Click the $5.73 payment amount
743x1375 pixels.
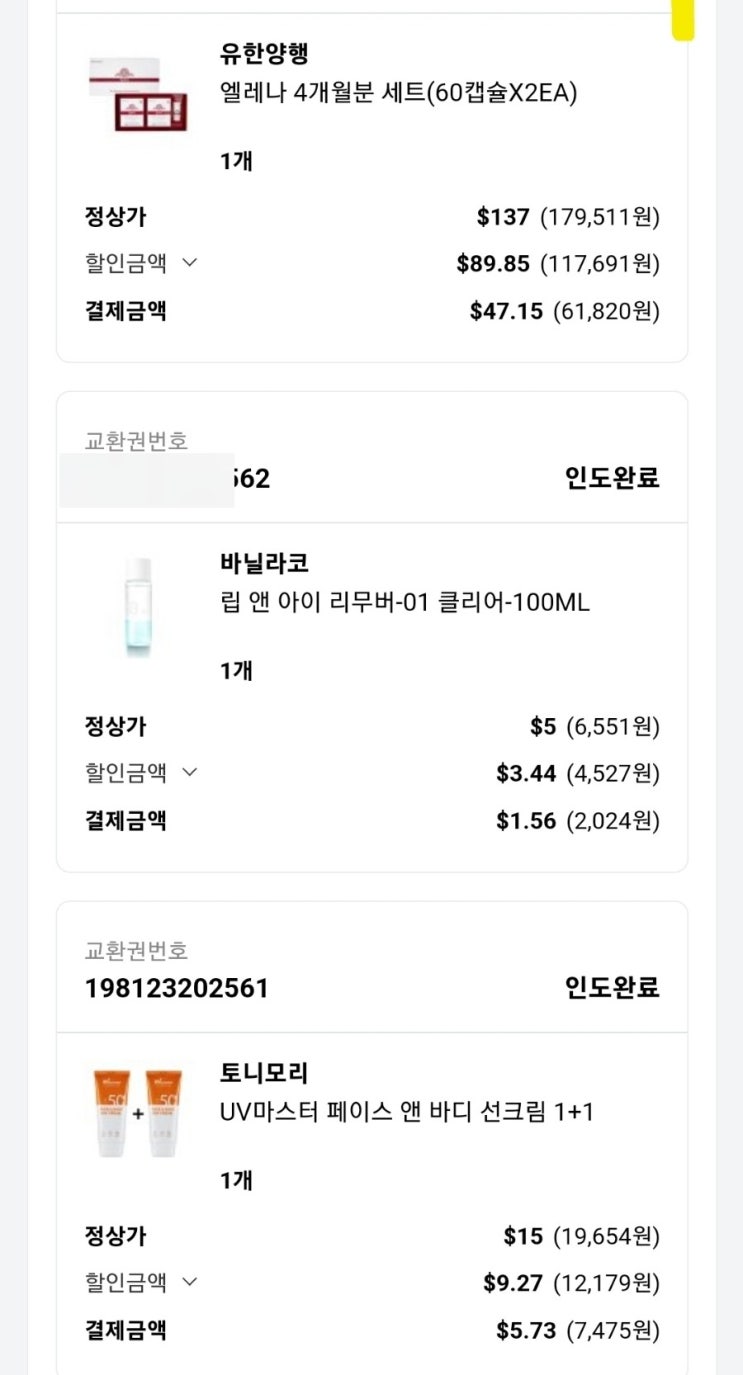[x=526, y=1331]
